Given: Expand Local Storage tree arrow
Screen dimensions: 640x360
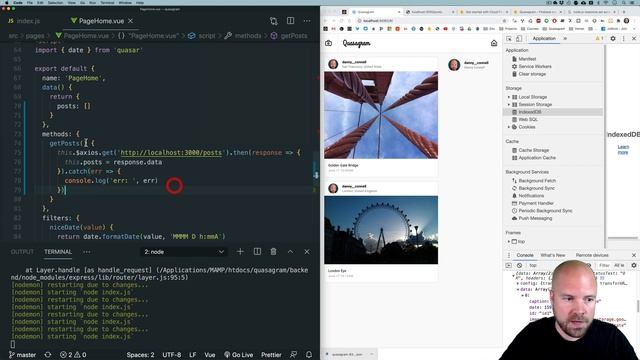Looking at the screenshot, I should click(509, 97).
